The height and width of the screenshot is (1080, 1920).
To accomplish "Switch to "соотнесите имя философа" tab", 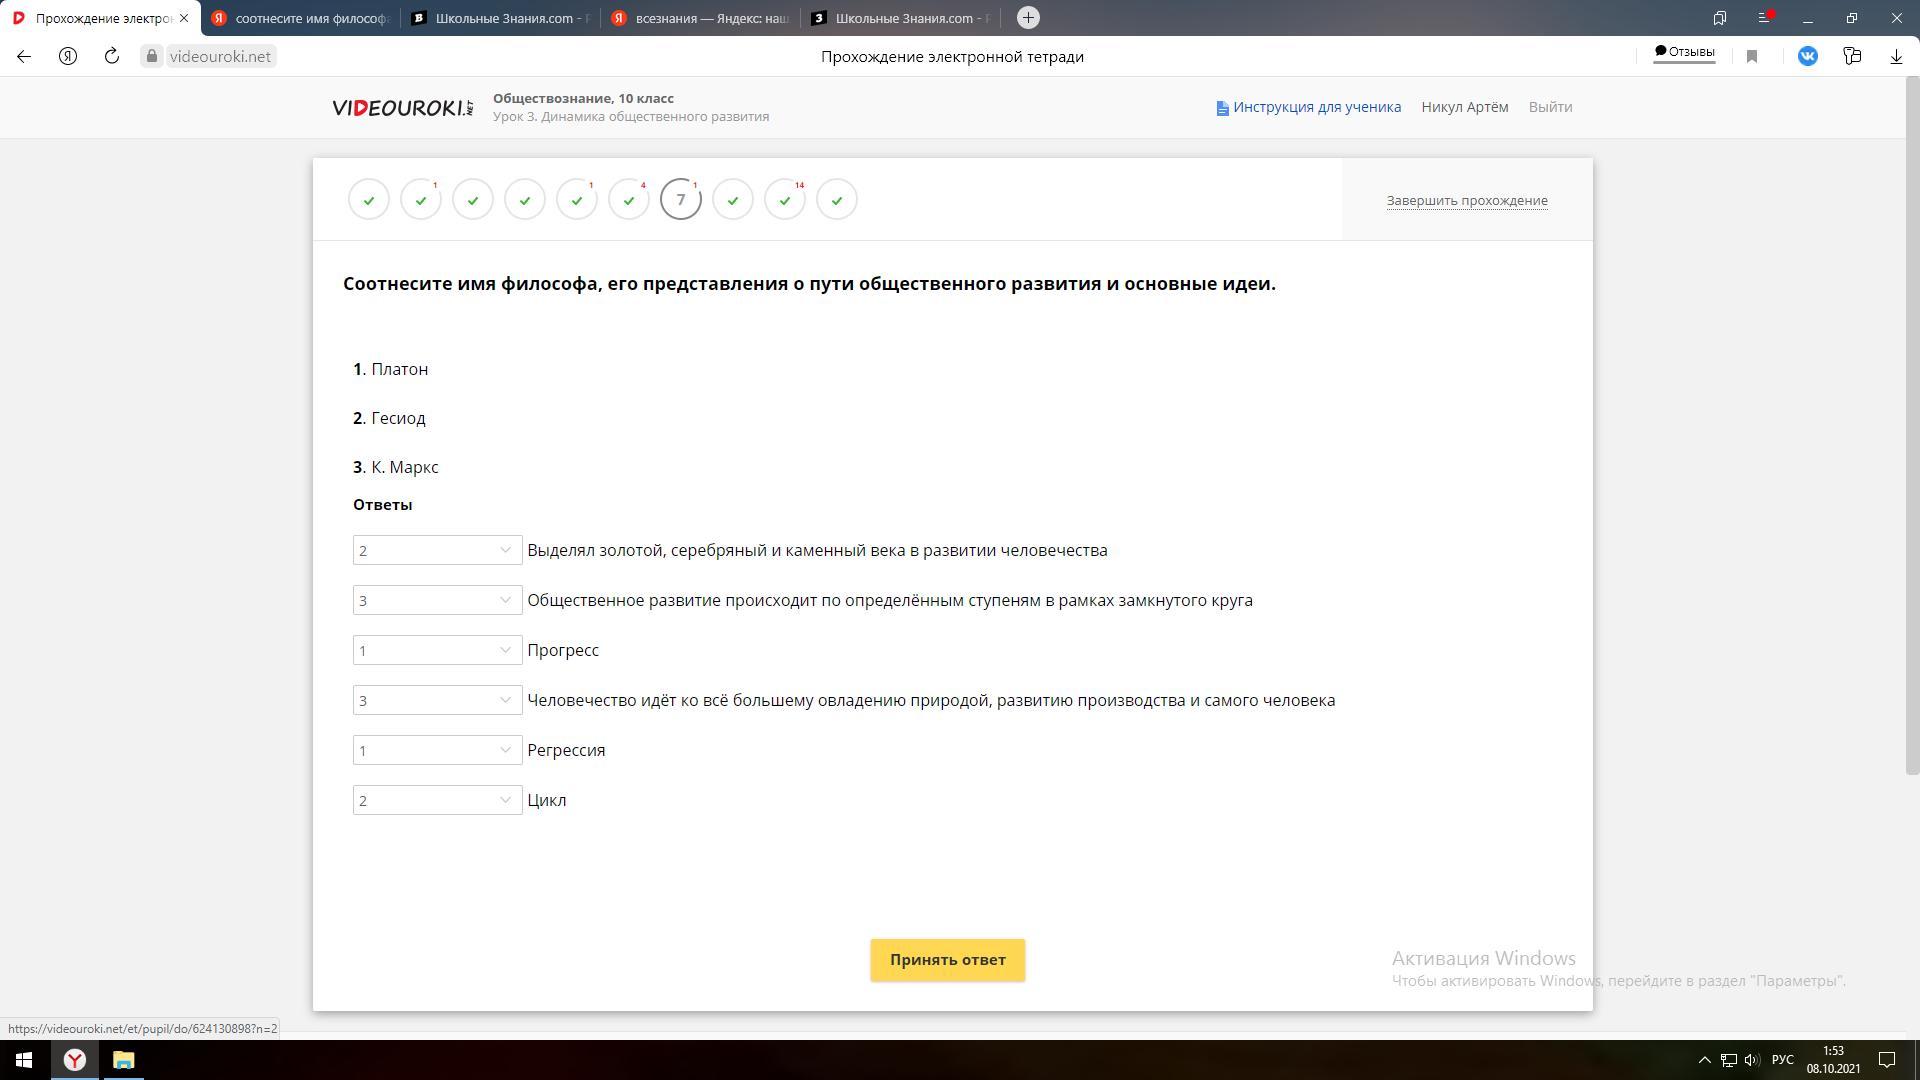I will tap(300, 18).
